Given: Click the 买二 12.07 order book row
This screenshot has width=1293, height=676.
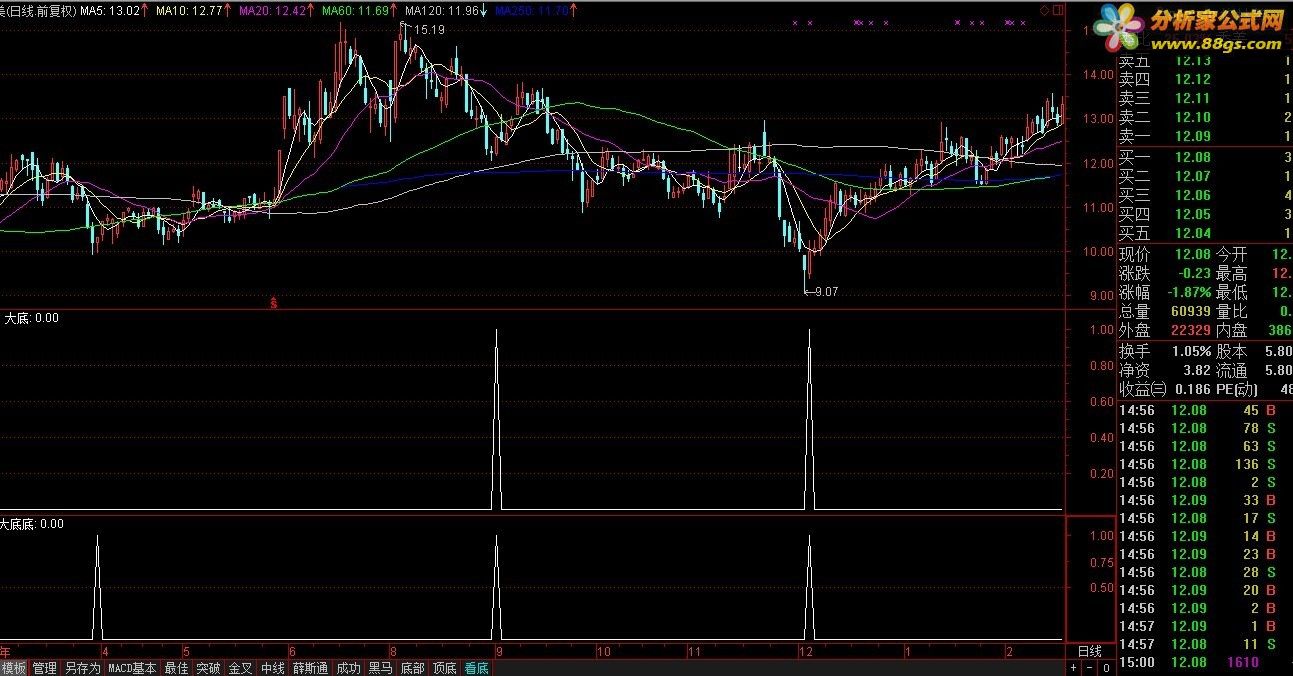Looking at the screenshot, I should tap(1204, 176).
